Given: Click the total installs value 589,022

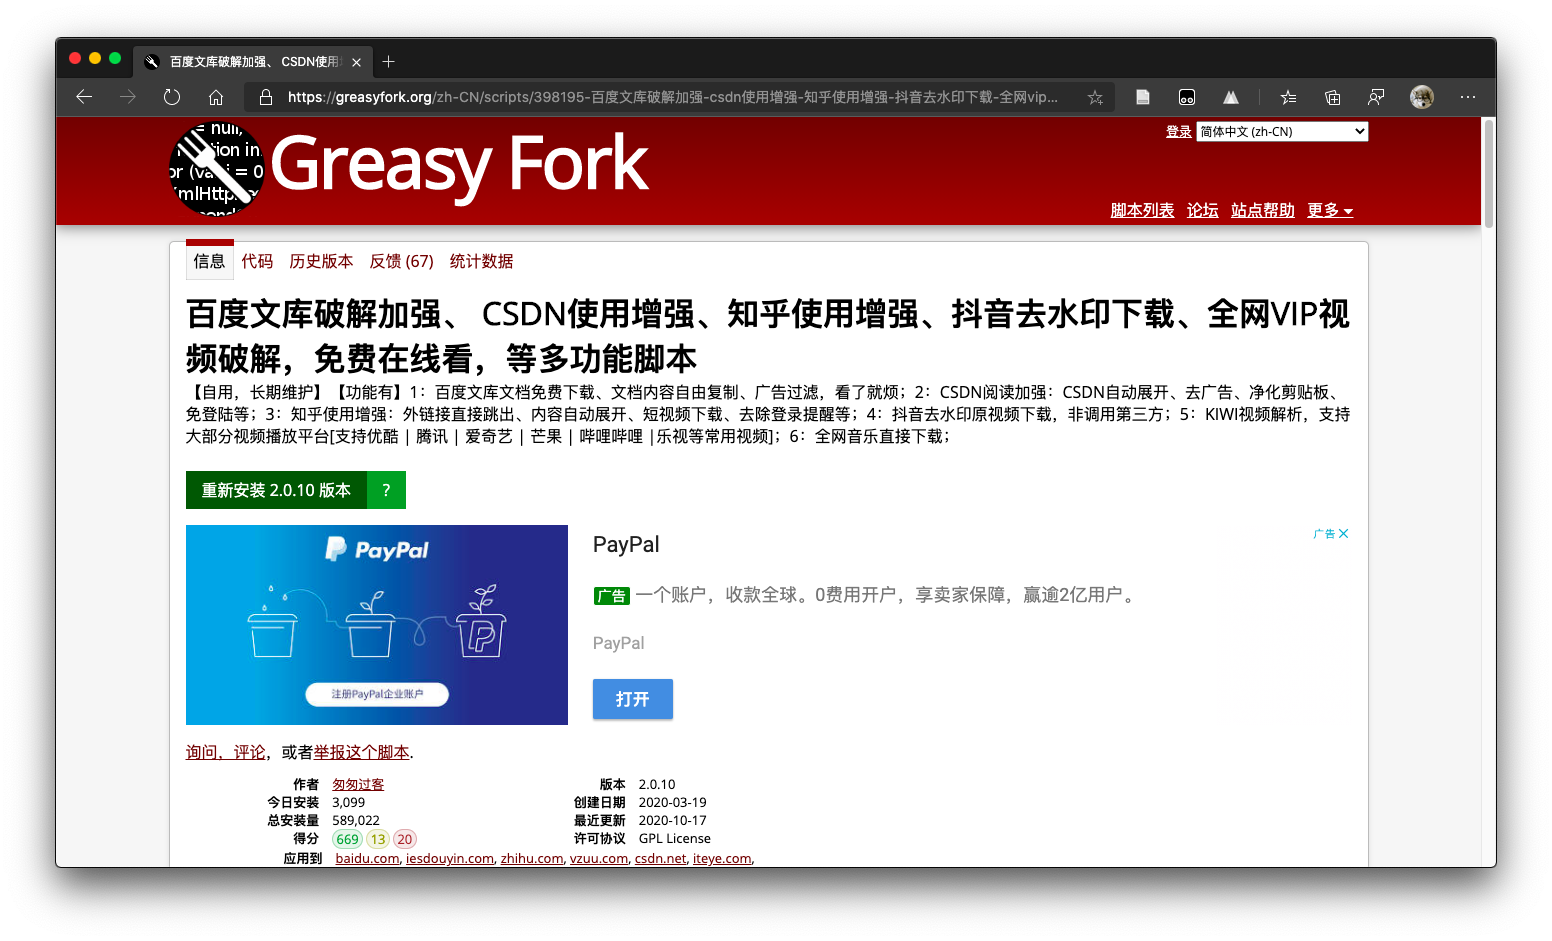Looking at the screenshot, I should tap(356, 821).
